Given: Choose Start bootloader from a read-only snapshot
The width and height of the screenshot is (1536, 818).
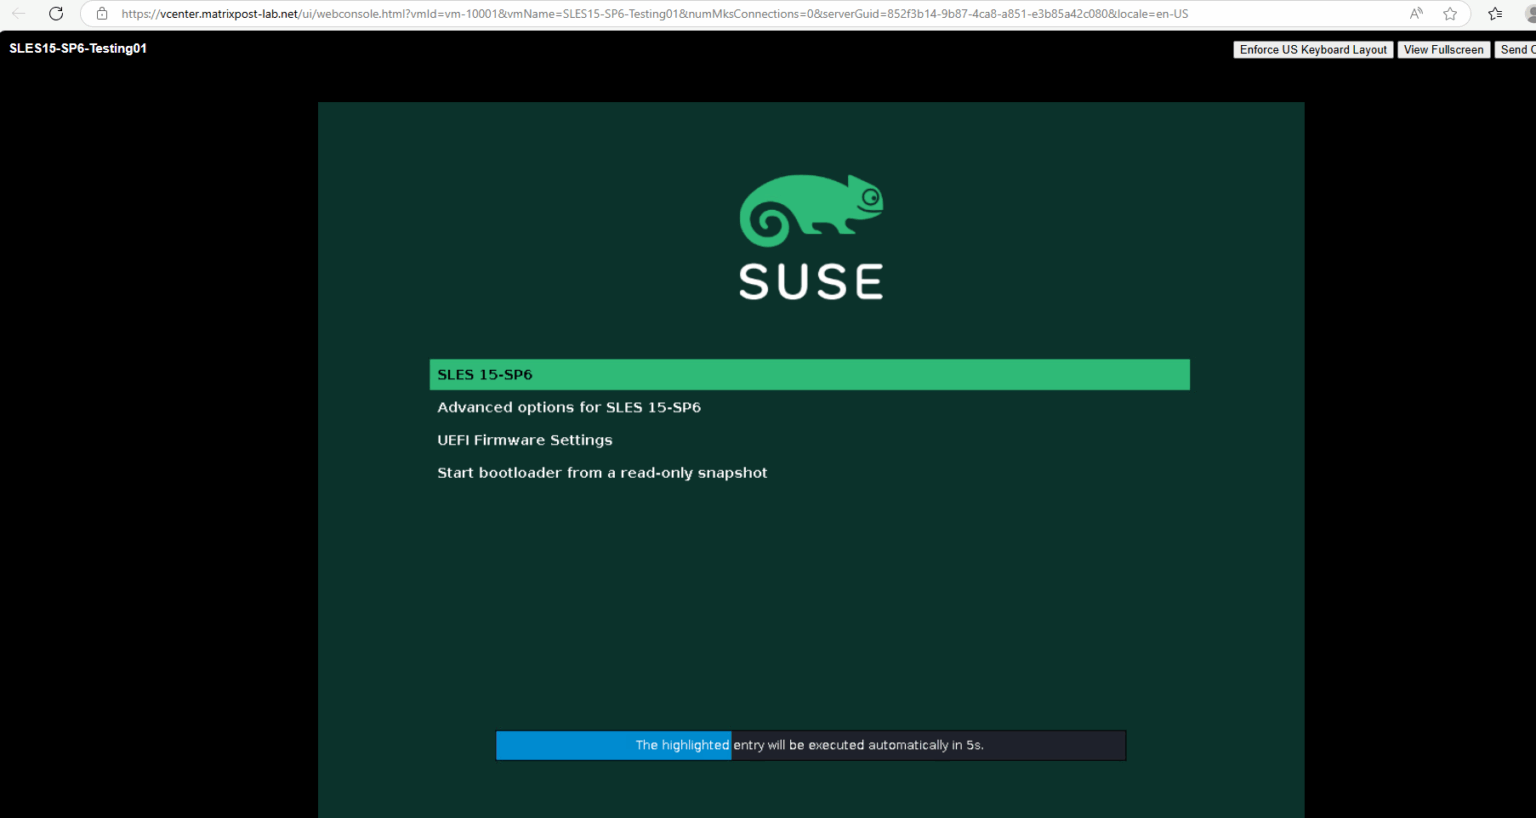Looking at the screenshot, I should (x=602, y=472).
